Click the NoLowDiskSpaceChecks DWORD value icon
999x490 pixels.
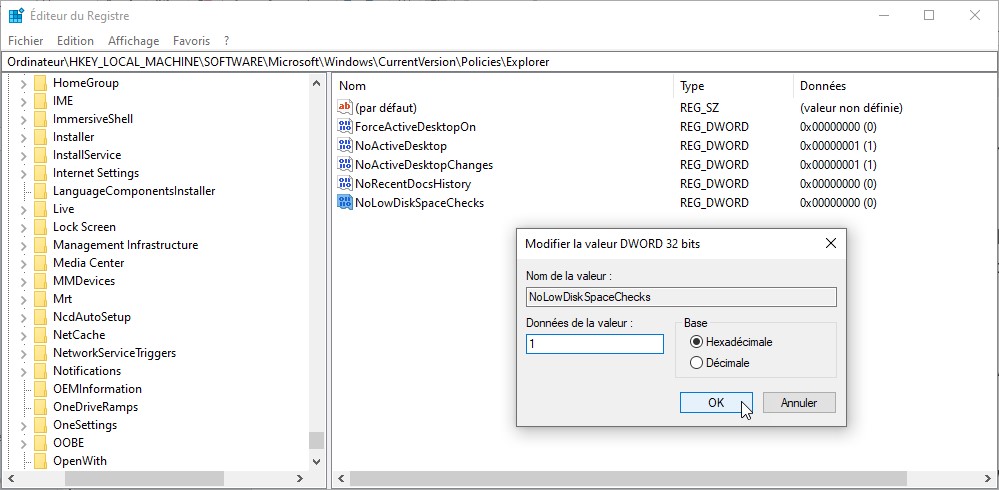click(x=345, y=203)
